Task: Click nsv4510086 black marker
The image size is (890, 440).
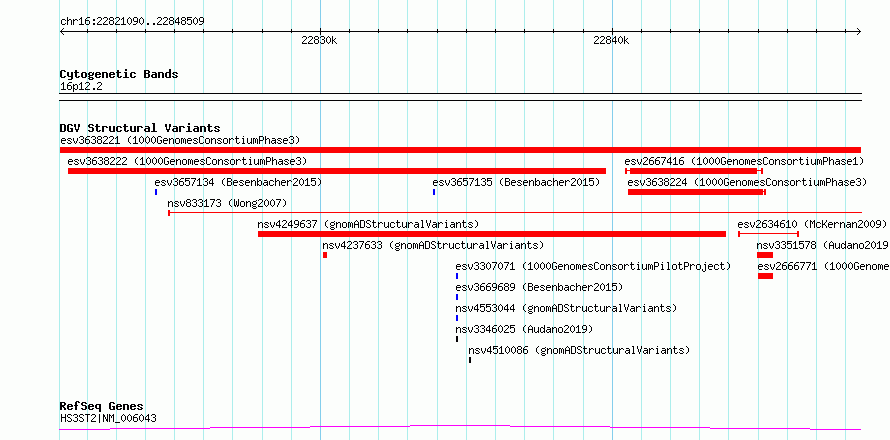Action: point(470,360)
